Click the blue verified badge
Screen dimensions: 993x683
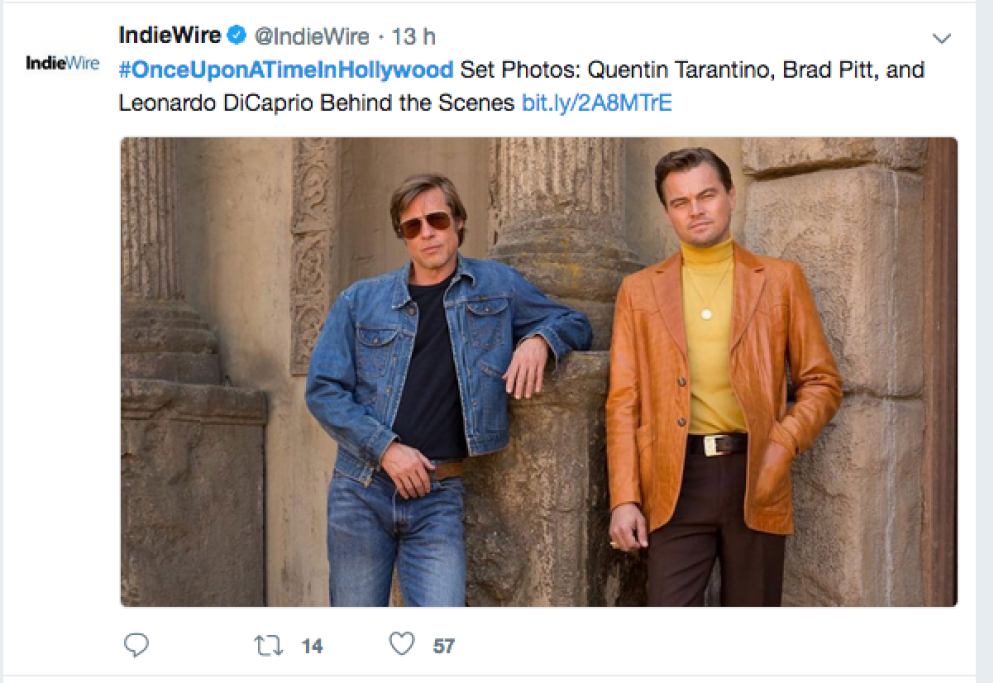[236, 36]
